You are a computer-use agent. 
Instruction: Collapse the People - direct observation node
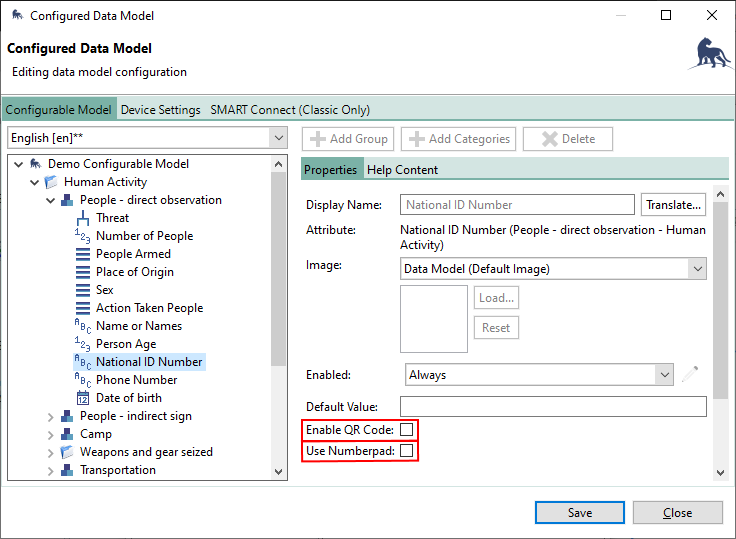coord(50,200)
